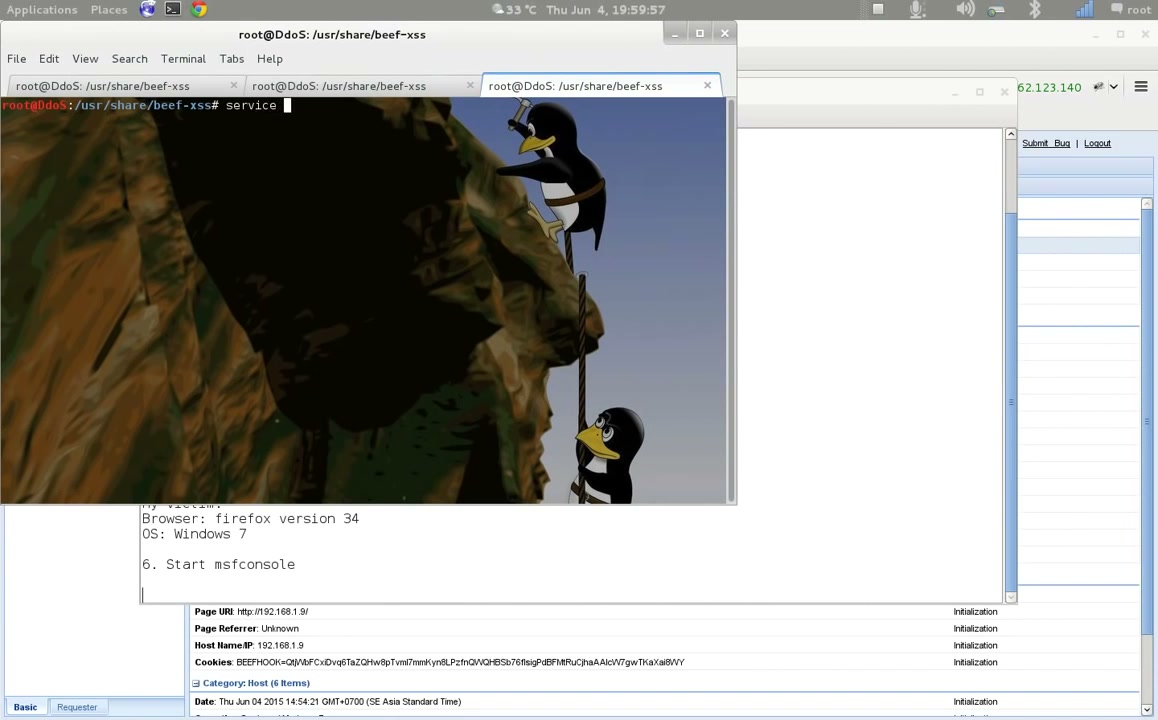Screen dimensions: 1158x720
Task: Open the terminal launcher in top panel
Action: [173, 9]
